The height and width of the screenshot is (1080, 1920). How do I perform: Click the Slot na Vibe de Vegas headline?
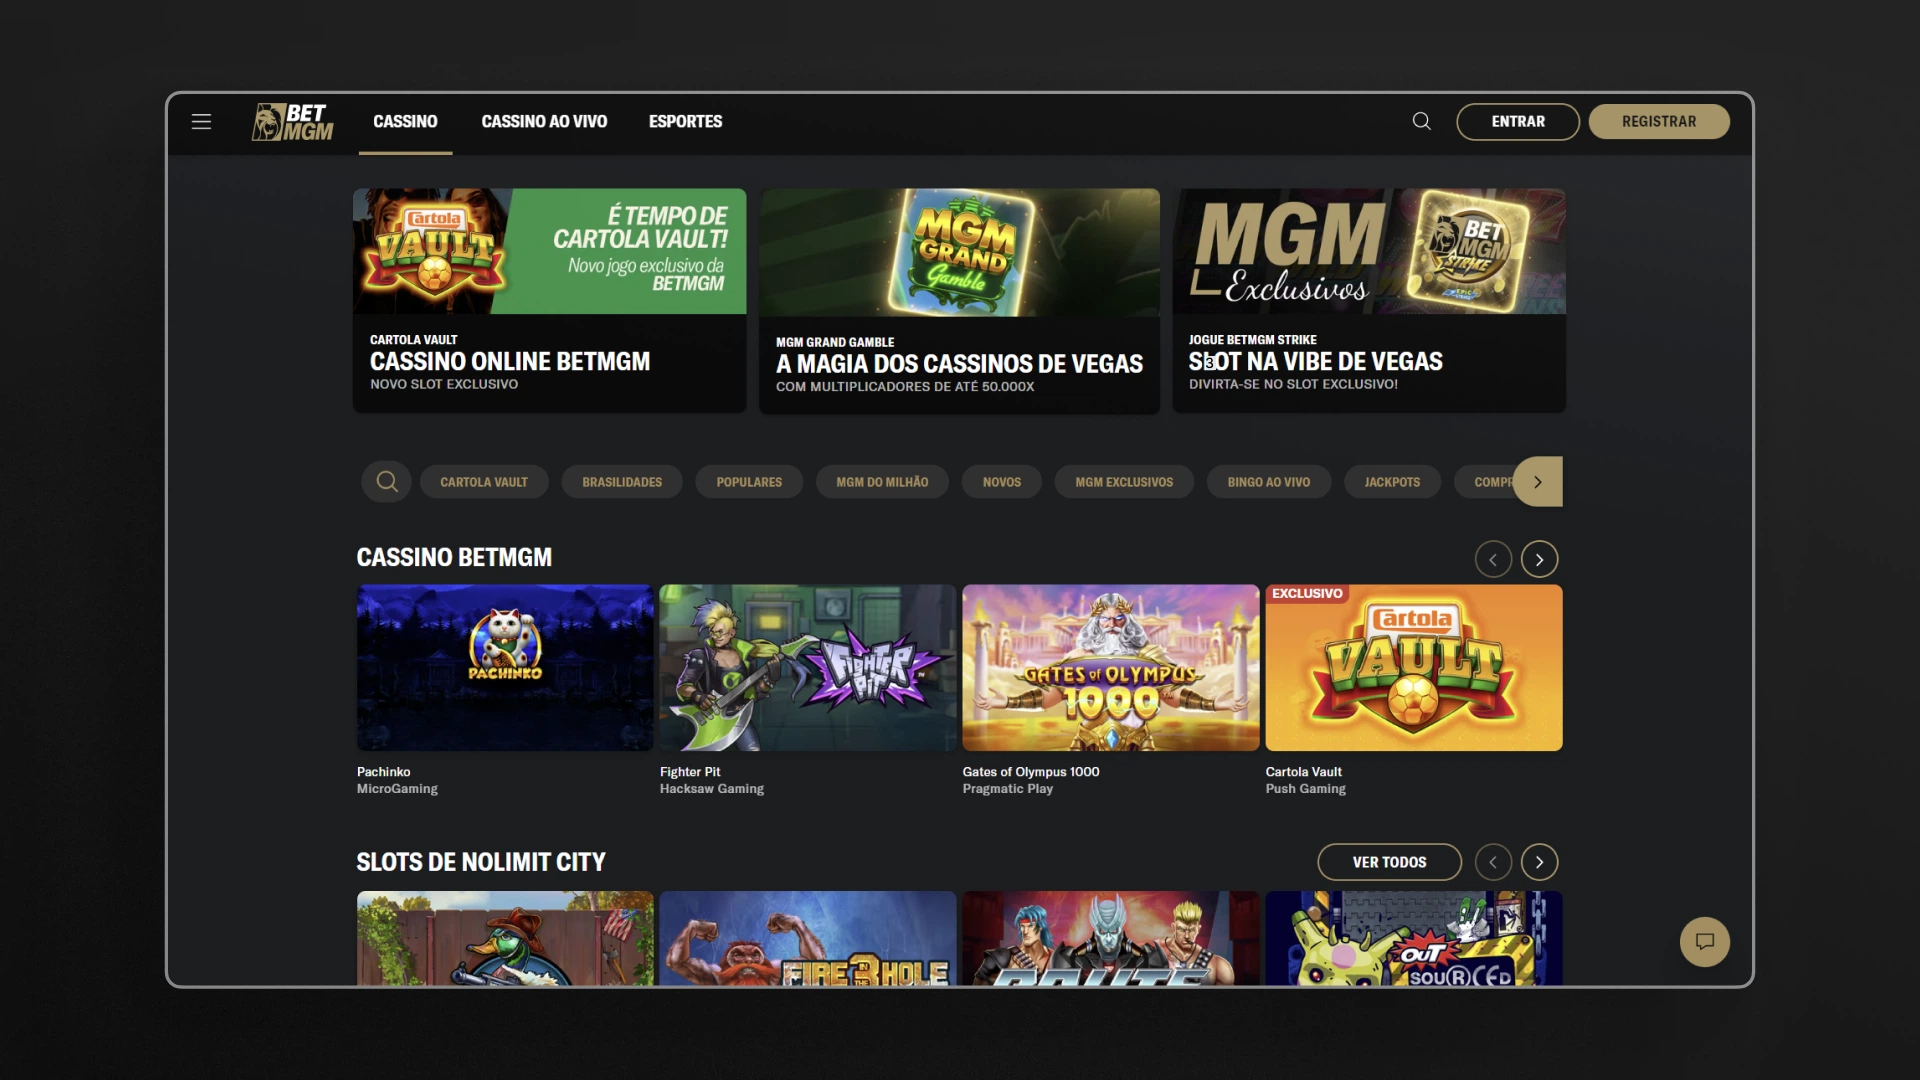click(x=1315, y=362)
